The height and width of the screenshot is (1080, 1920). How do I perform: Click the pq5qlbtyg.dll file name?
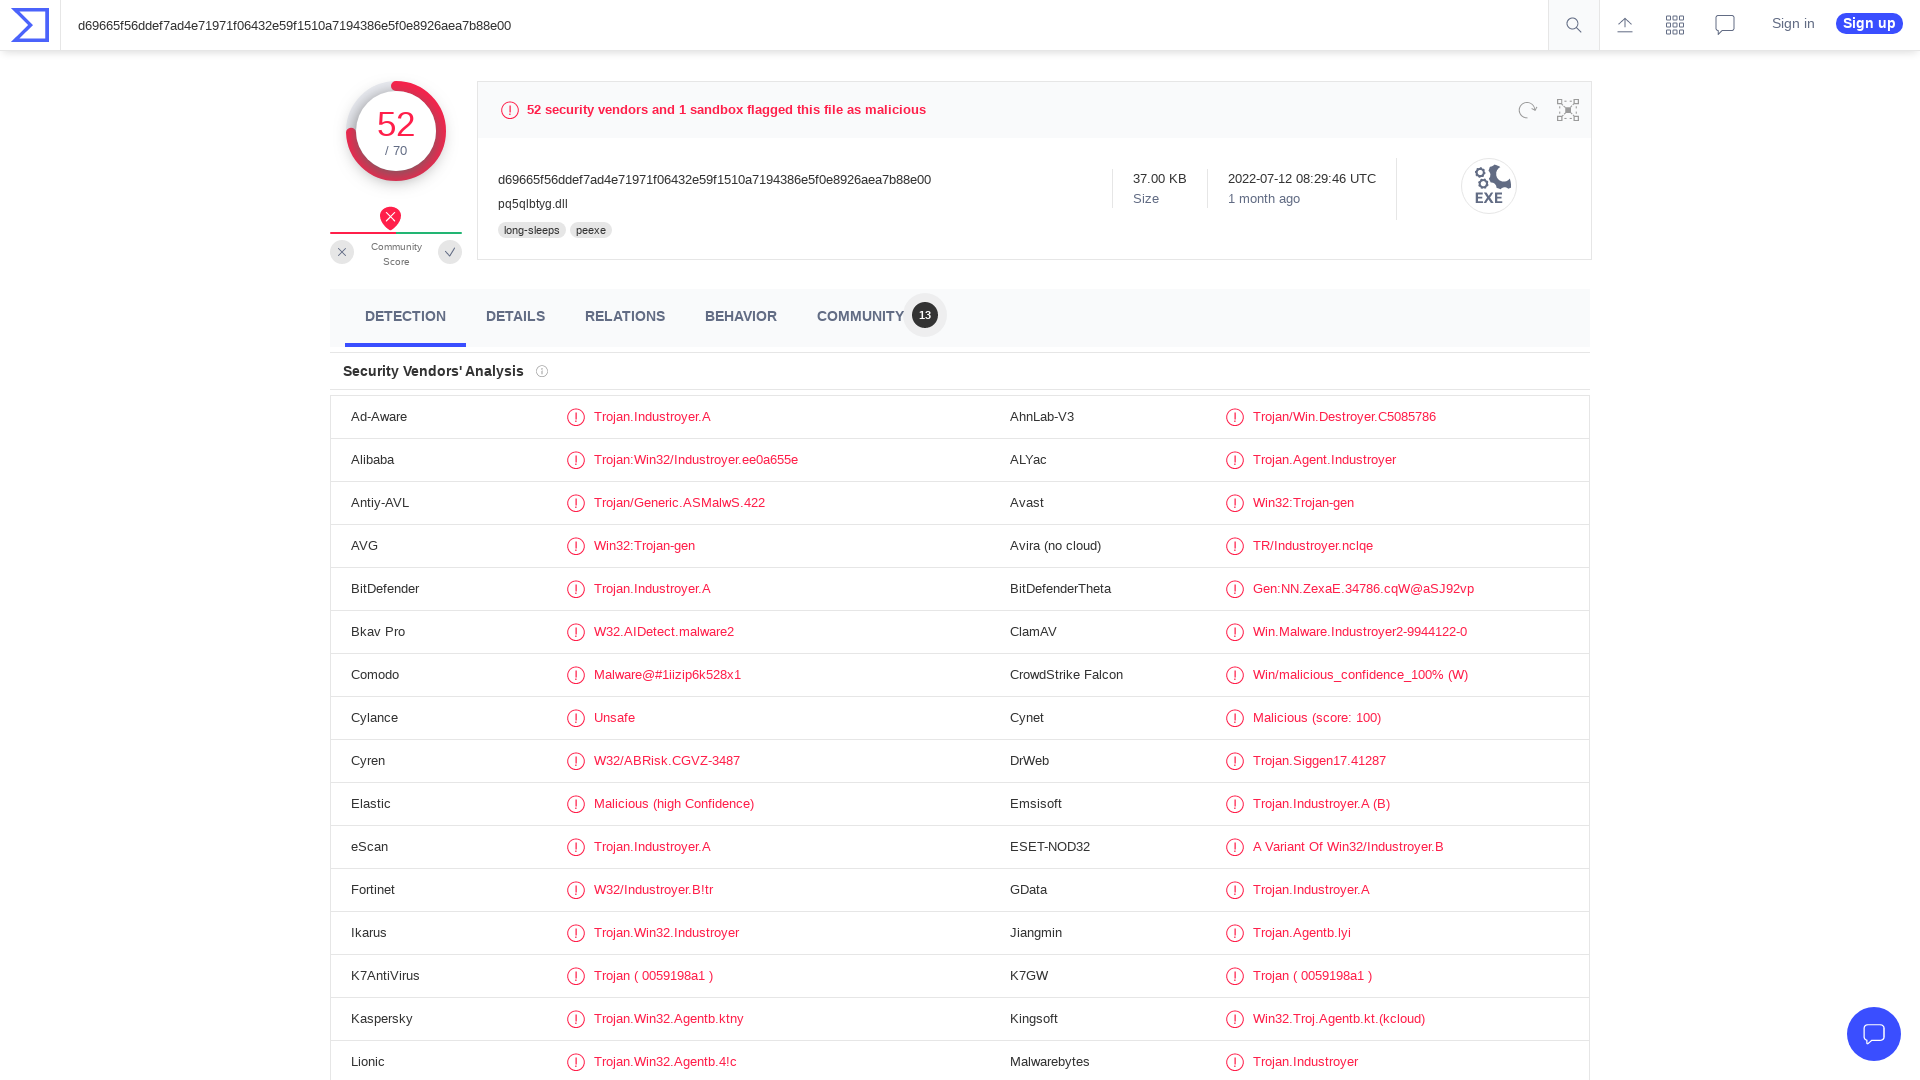[533, 204]
